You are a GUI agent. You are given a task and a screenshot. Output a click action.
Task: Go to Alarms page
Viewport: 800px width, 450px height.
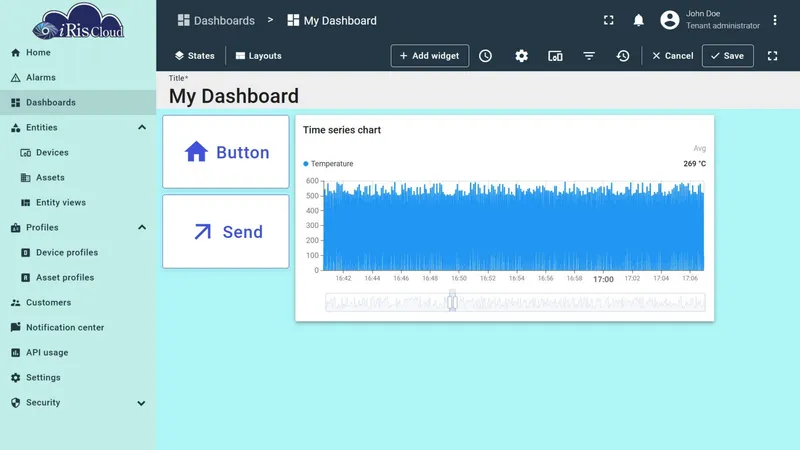point(78,78)
